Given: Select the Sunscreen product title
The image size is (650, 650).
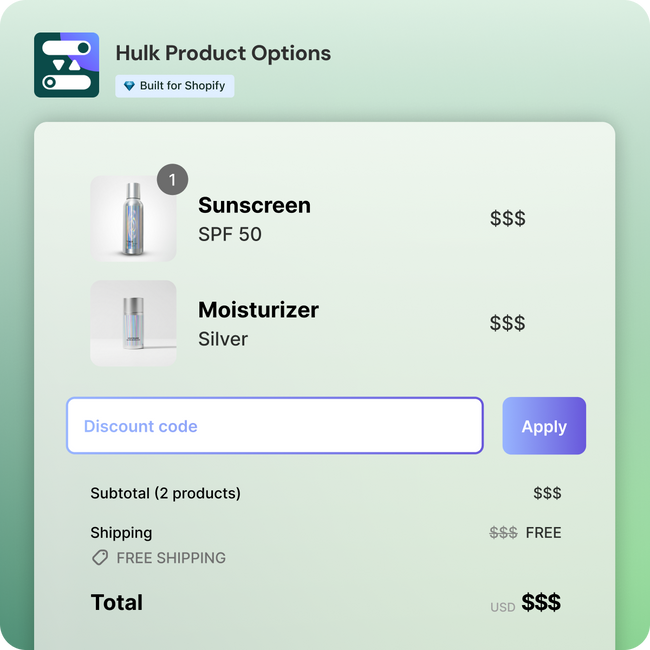Looking at the screenshot, I should (x=254, y=205).
